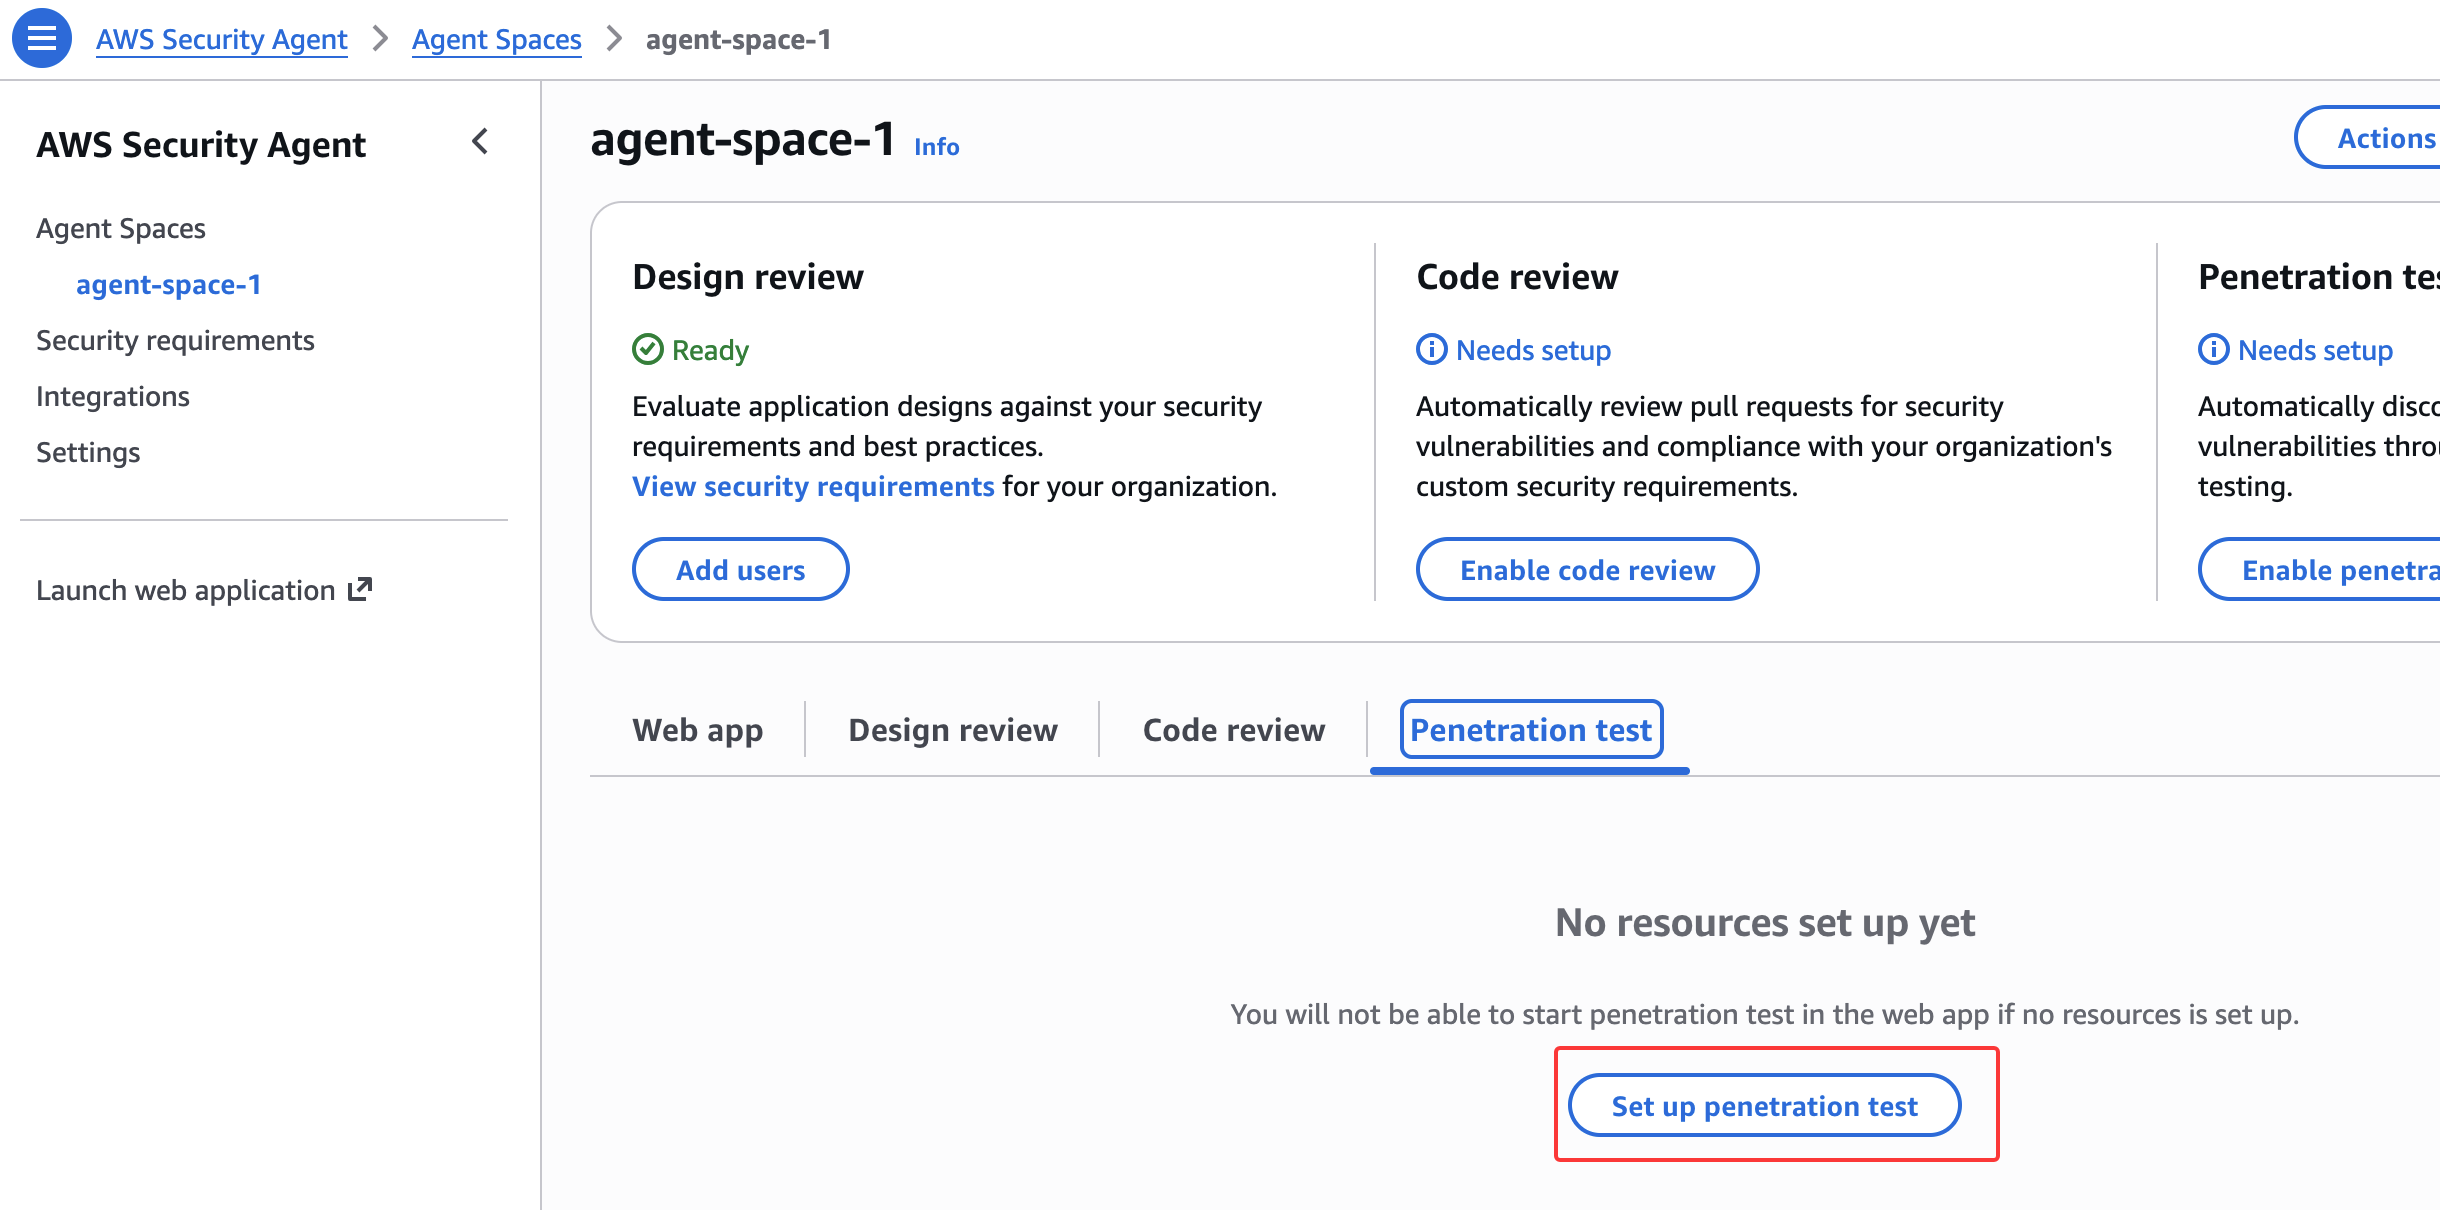Open the View security requirements link
The height and width of the screenshot is (1210, 2440).
point(813,486)
